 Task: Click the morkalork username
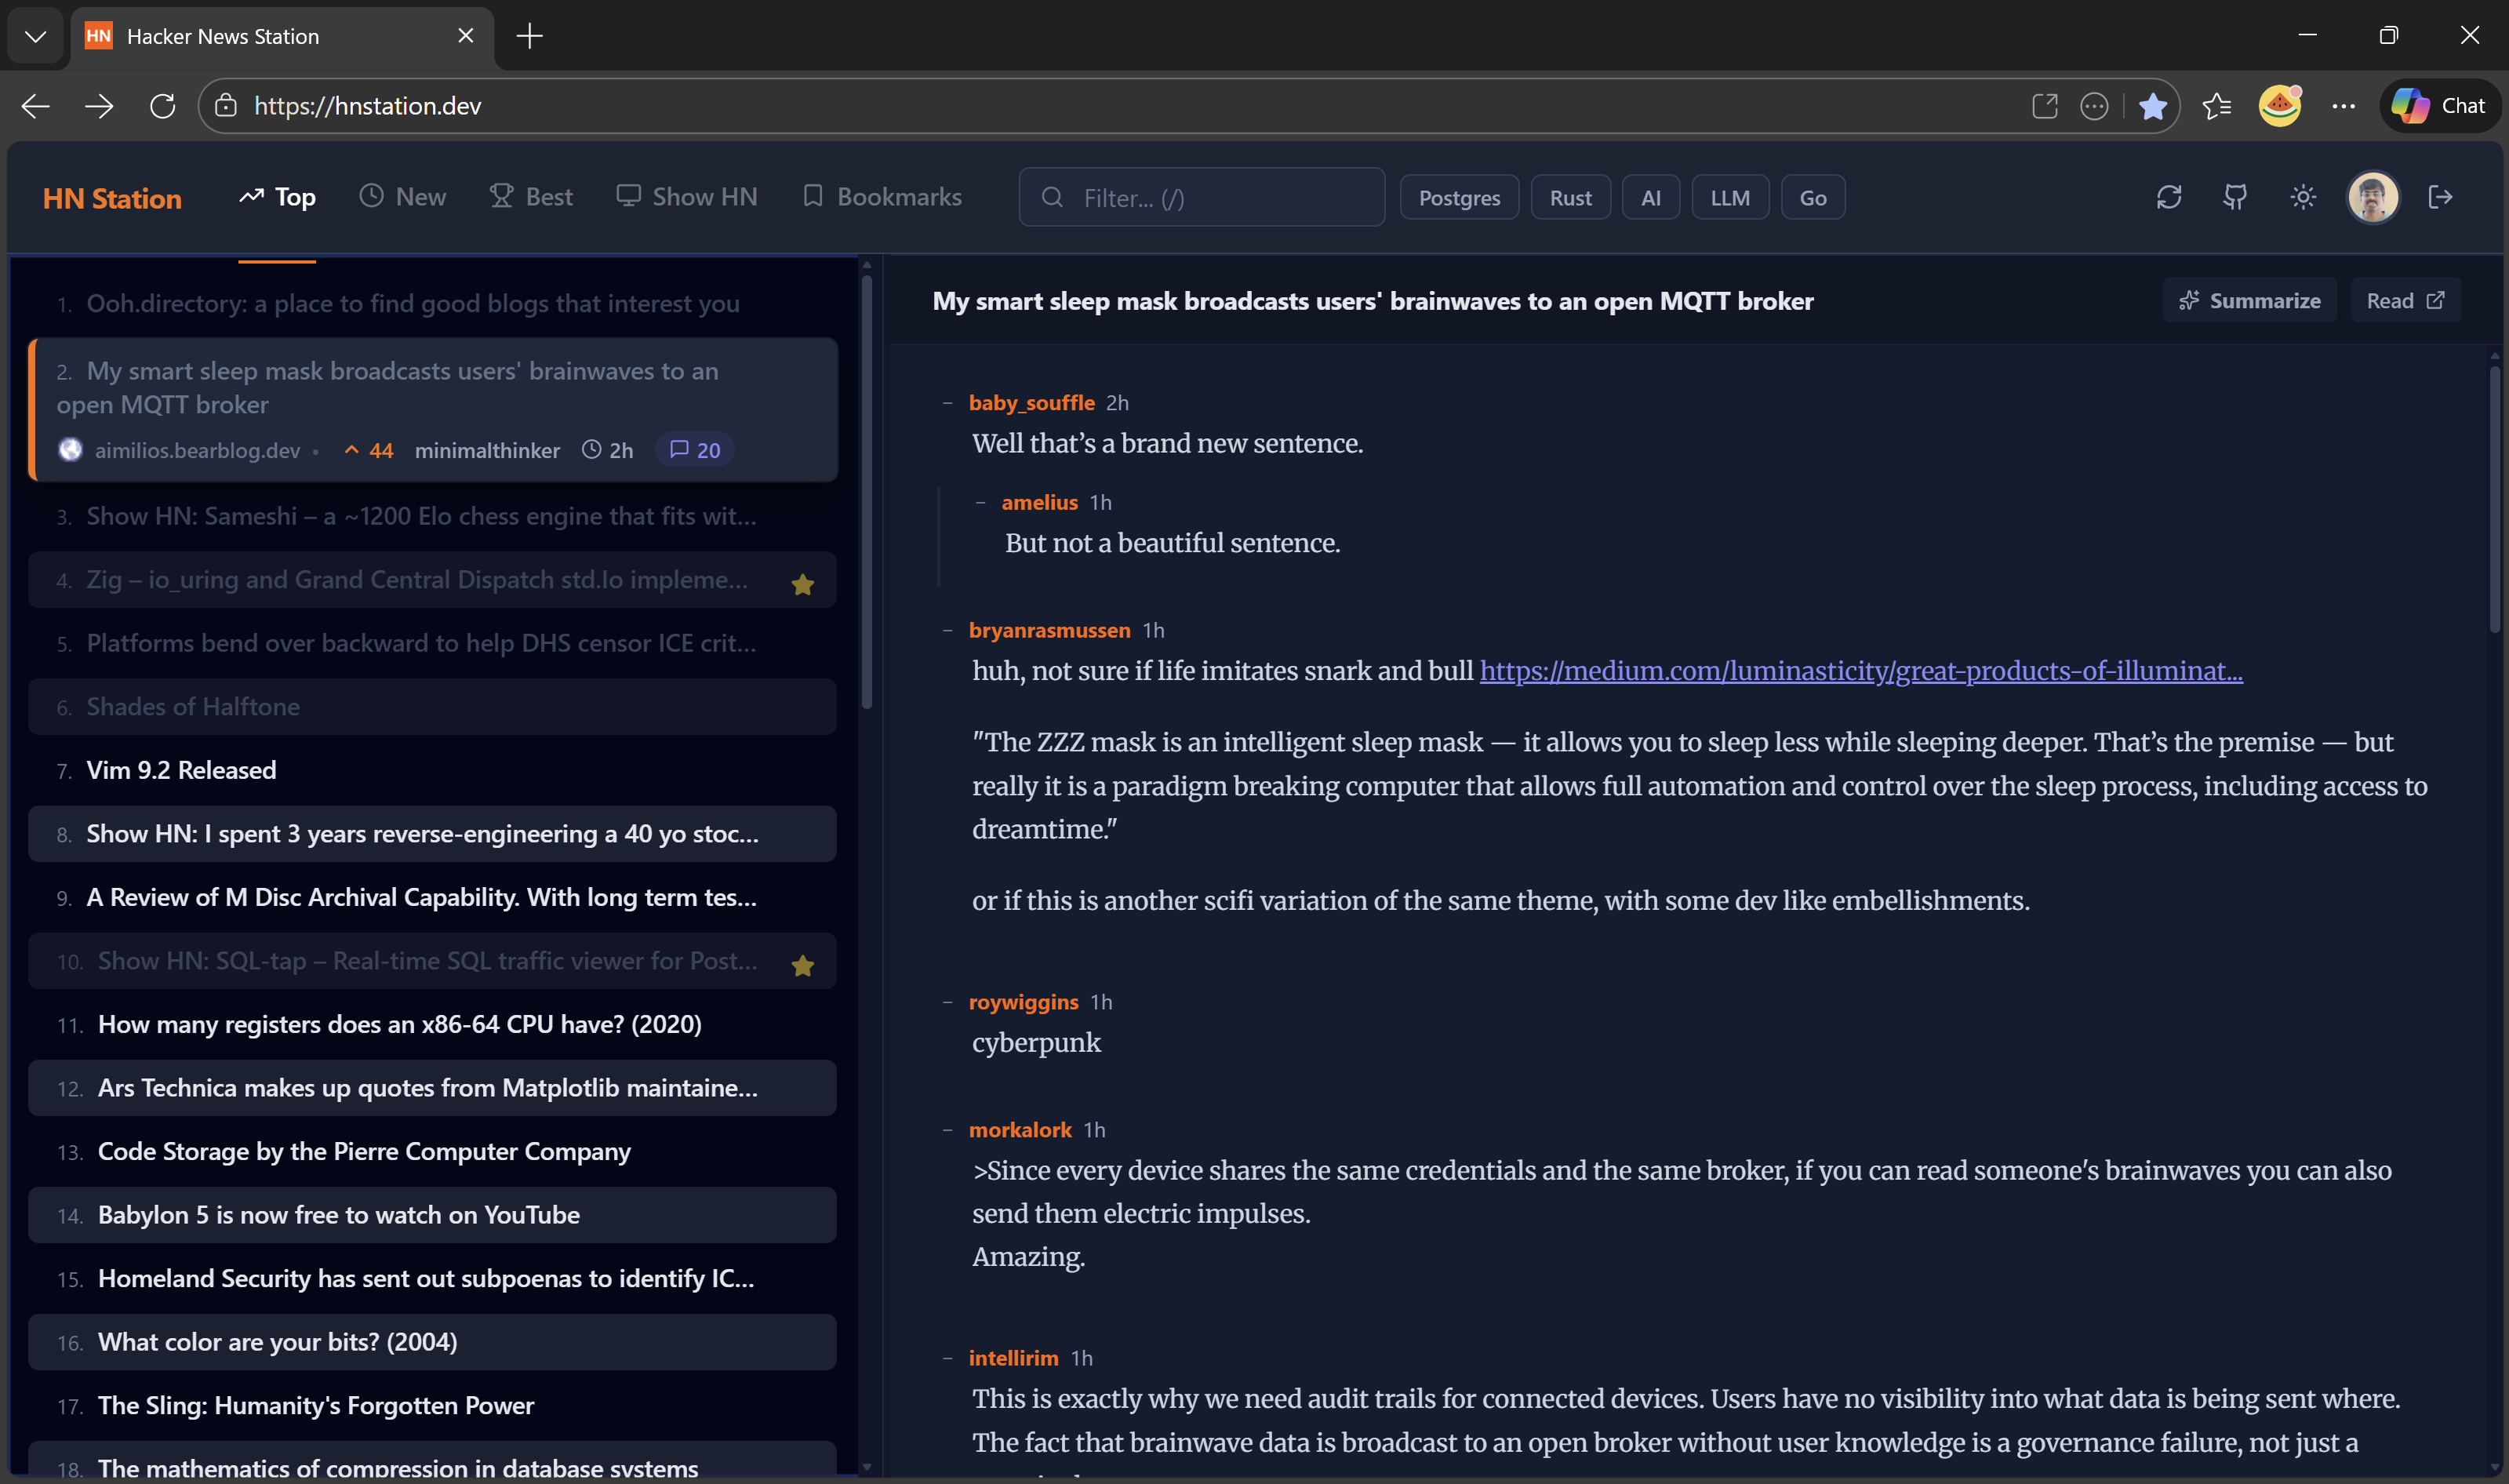pyautogui.click(x=1020, y=1130)
